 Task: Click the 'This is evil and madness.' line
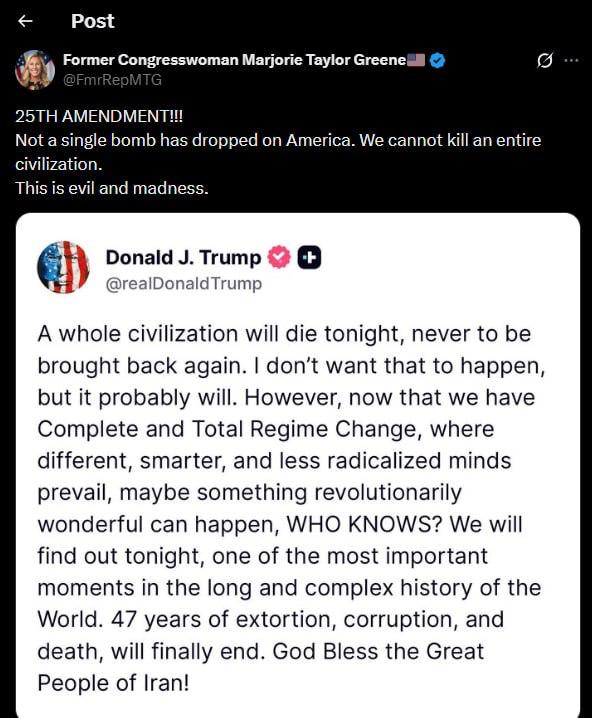point(112,188)
